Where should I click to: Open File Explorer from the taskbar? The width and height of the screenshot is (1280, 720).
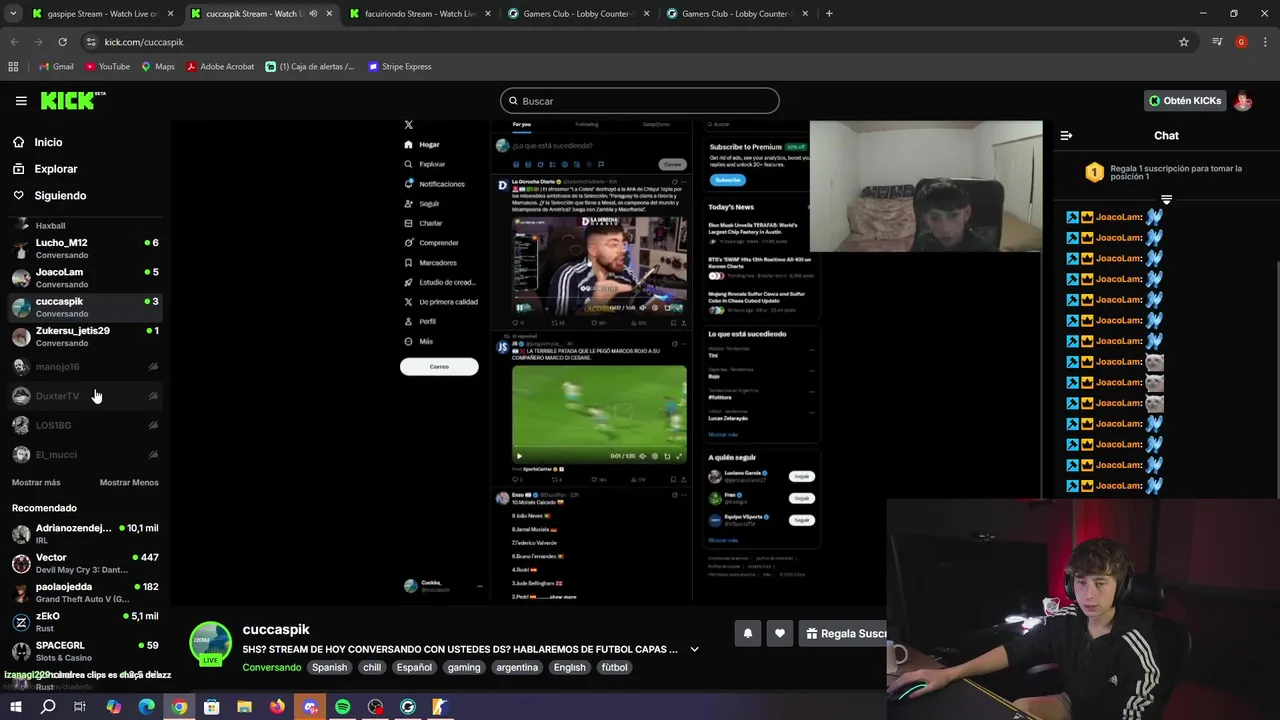pyautogui.click(x=244, y=707)
